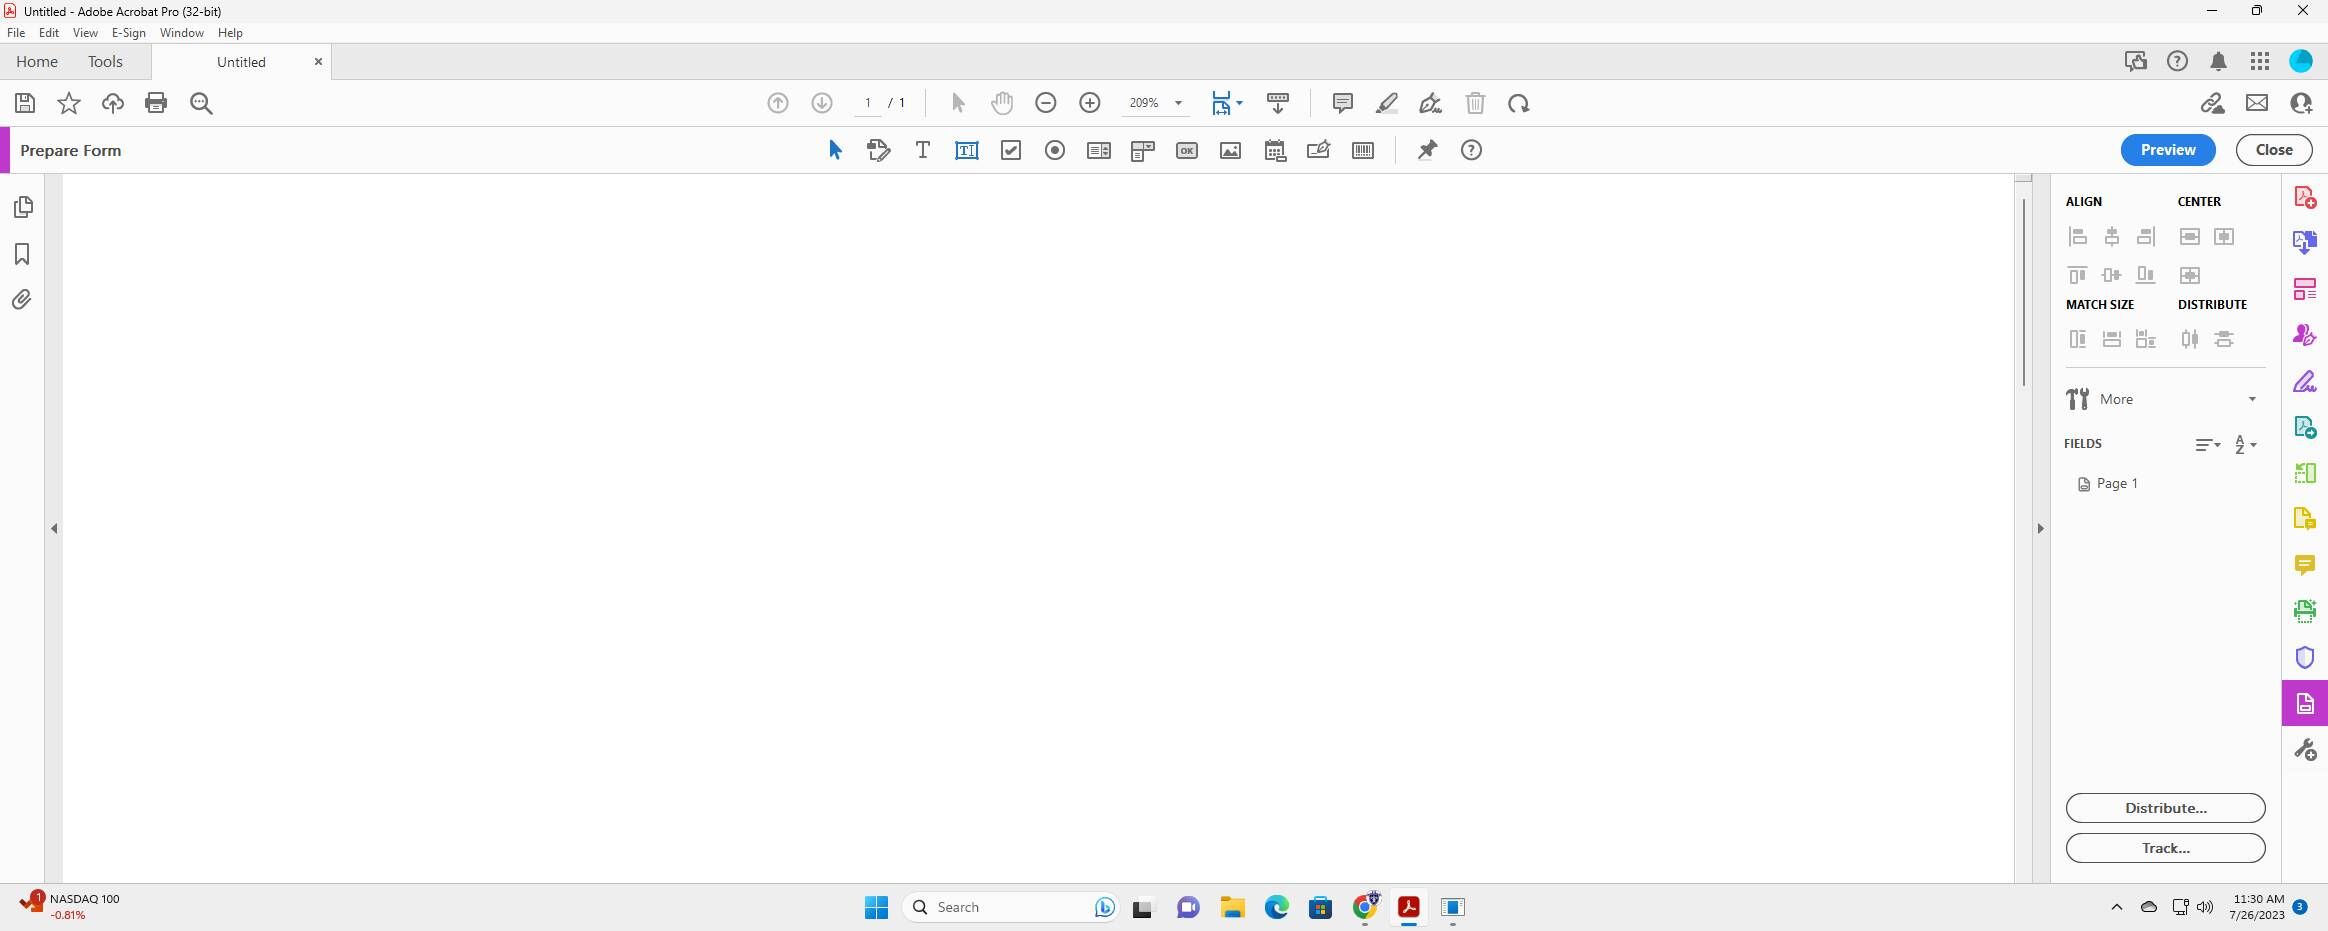Open find text search magnifier
The image size is (2328, 931).
pyautogui.click(x=201, y=103)
